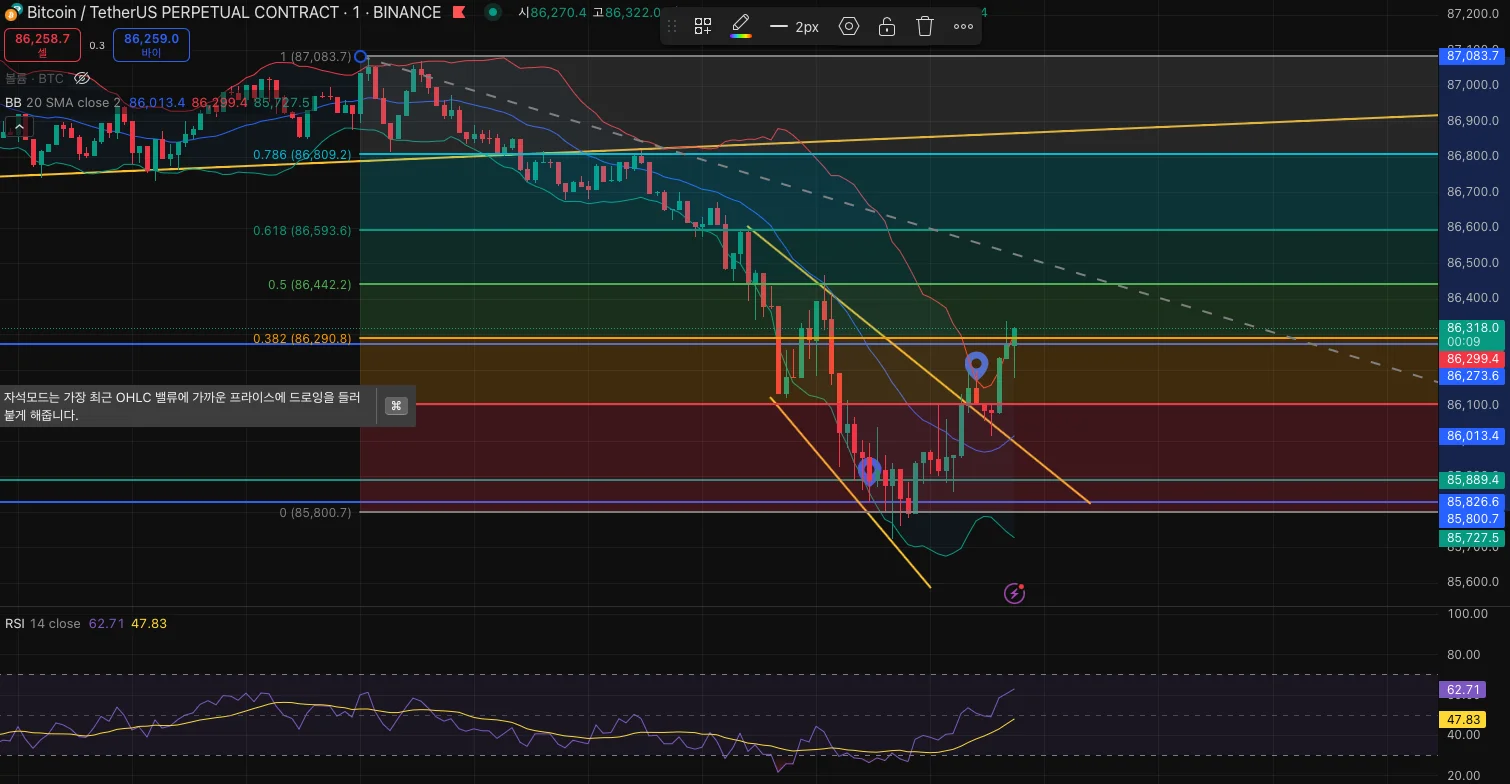This screenshot has height=784, width=1510.
Task: Open the line color pencil tool
Action: (741, 26)
